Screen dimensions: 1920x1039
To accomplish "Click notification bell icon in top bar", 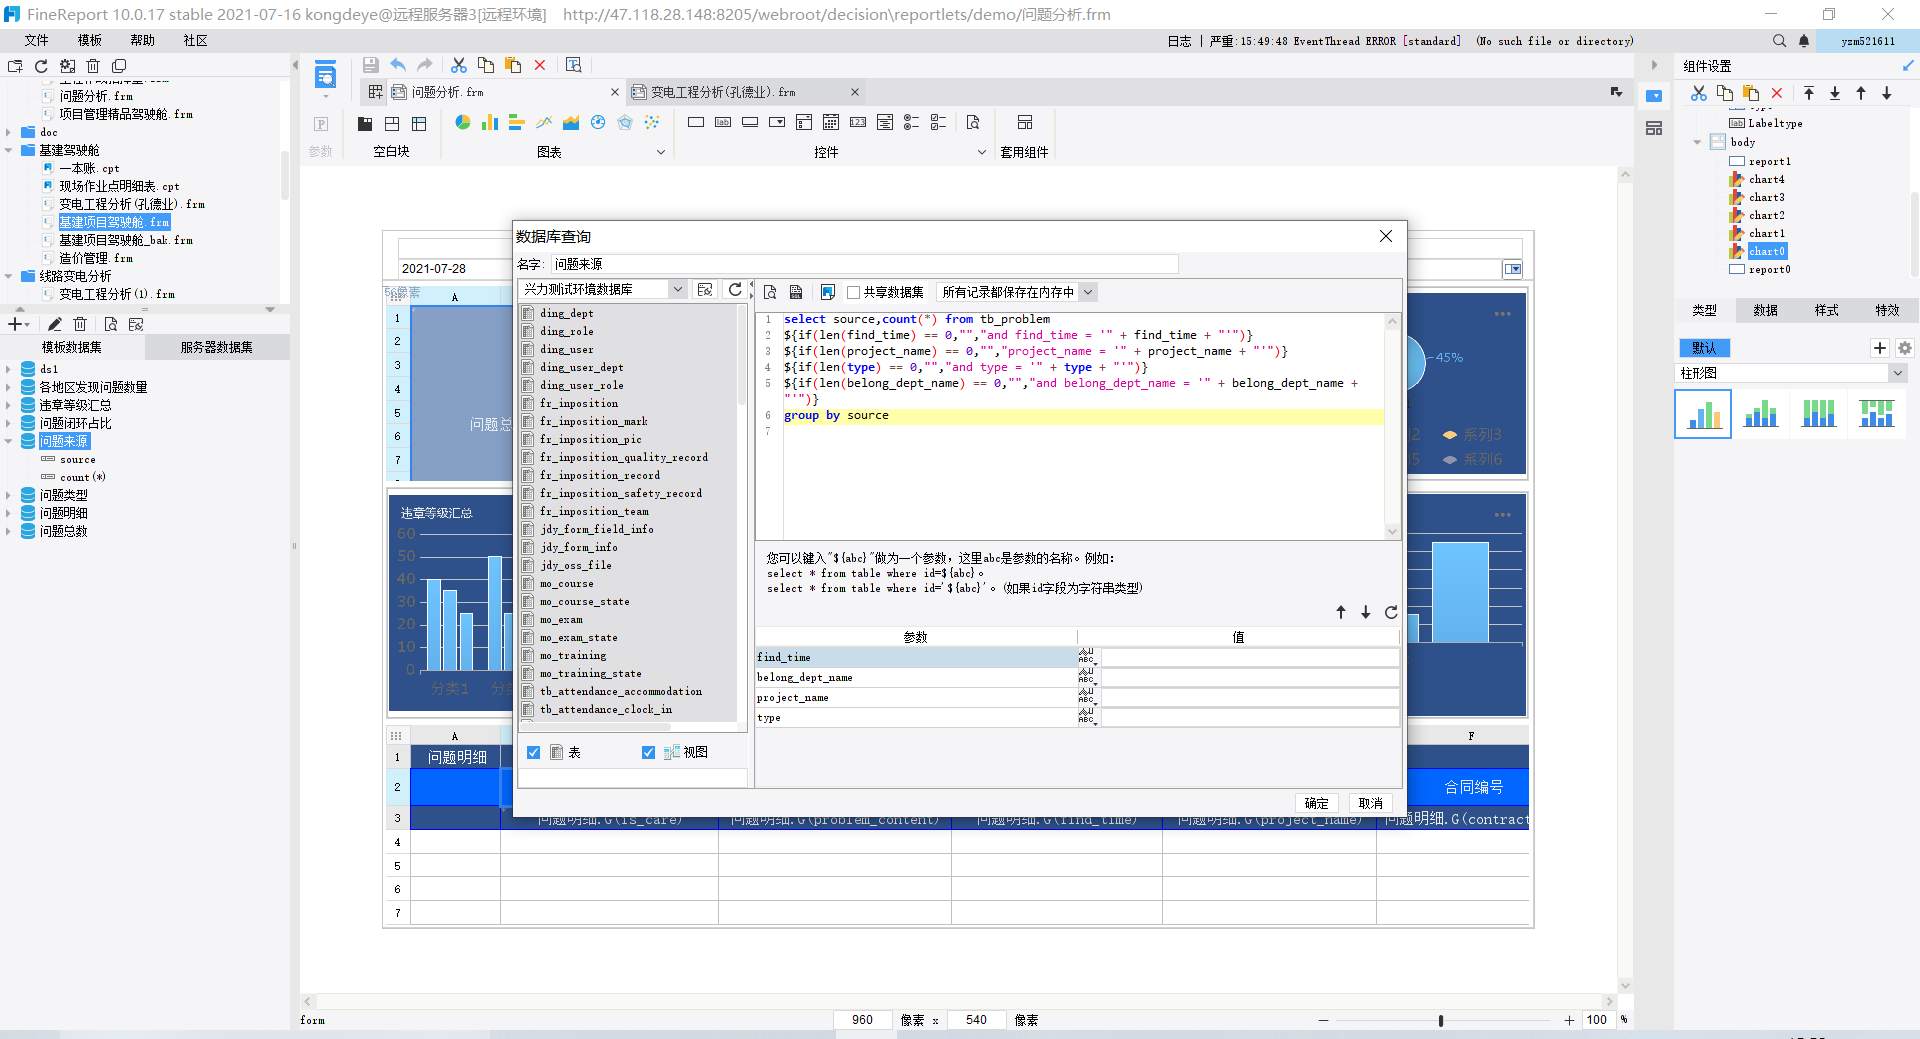I will (x=1804, y=41).
